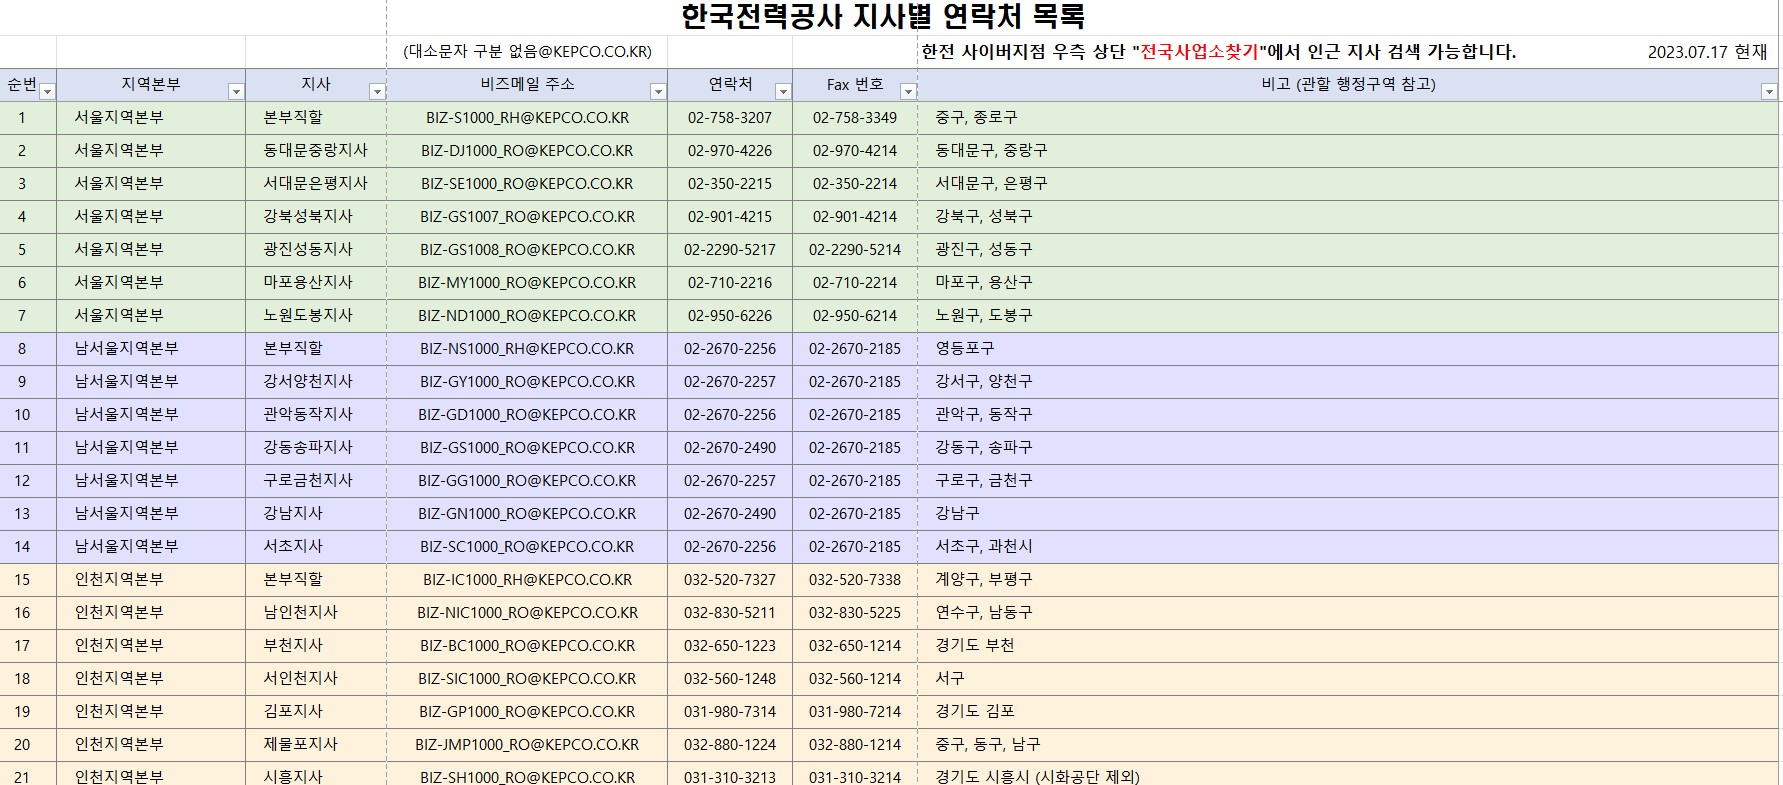This screenshot has width=1783, height=785.
Task: Select email BIZ-BC1000_RO@KEPCO.CO.KR
Action: tap(527, 646)
